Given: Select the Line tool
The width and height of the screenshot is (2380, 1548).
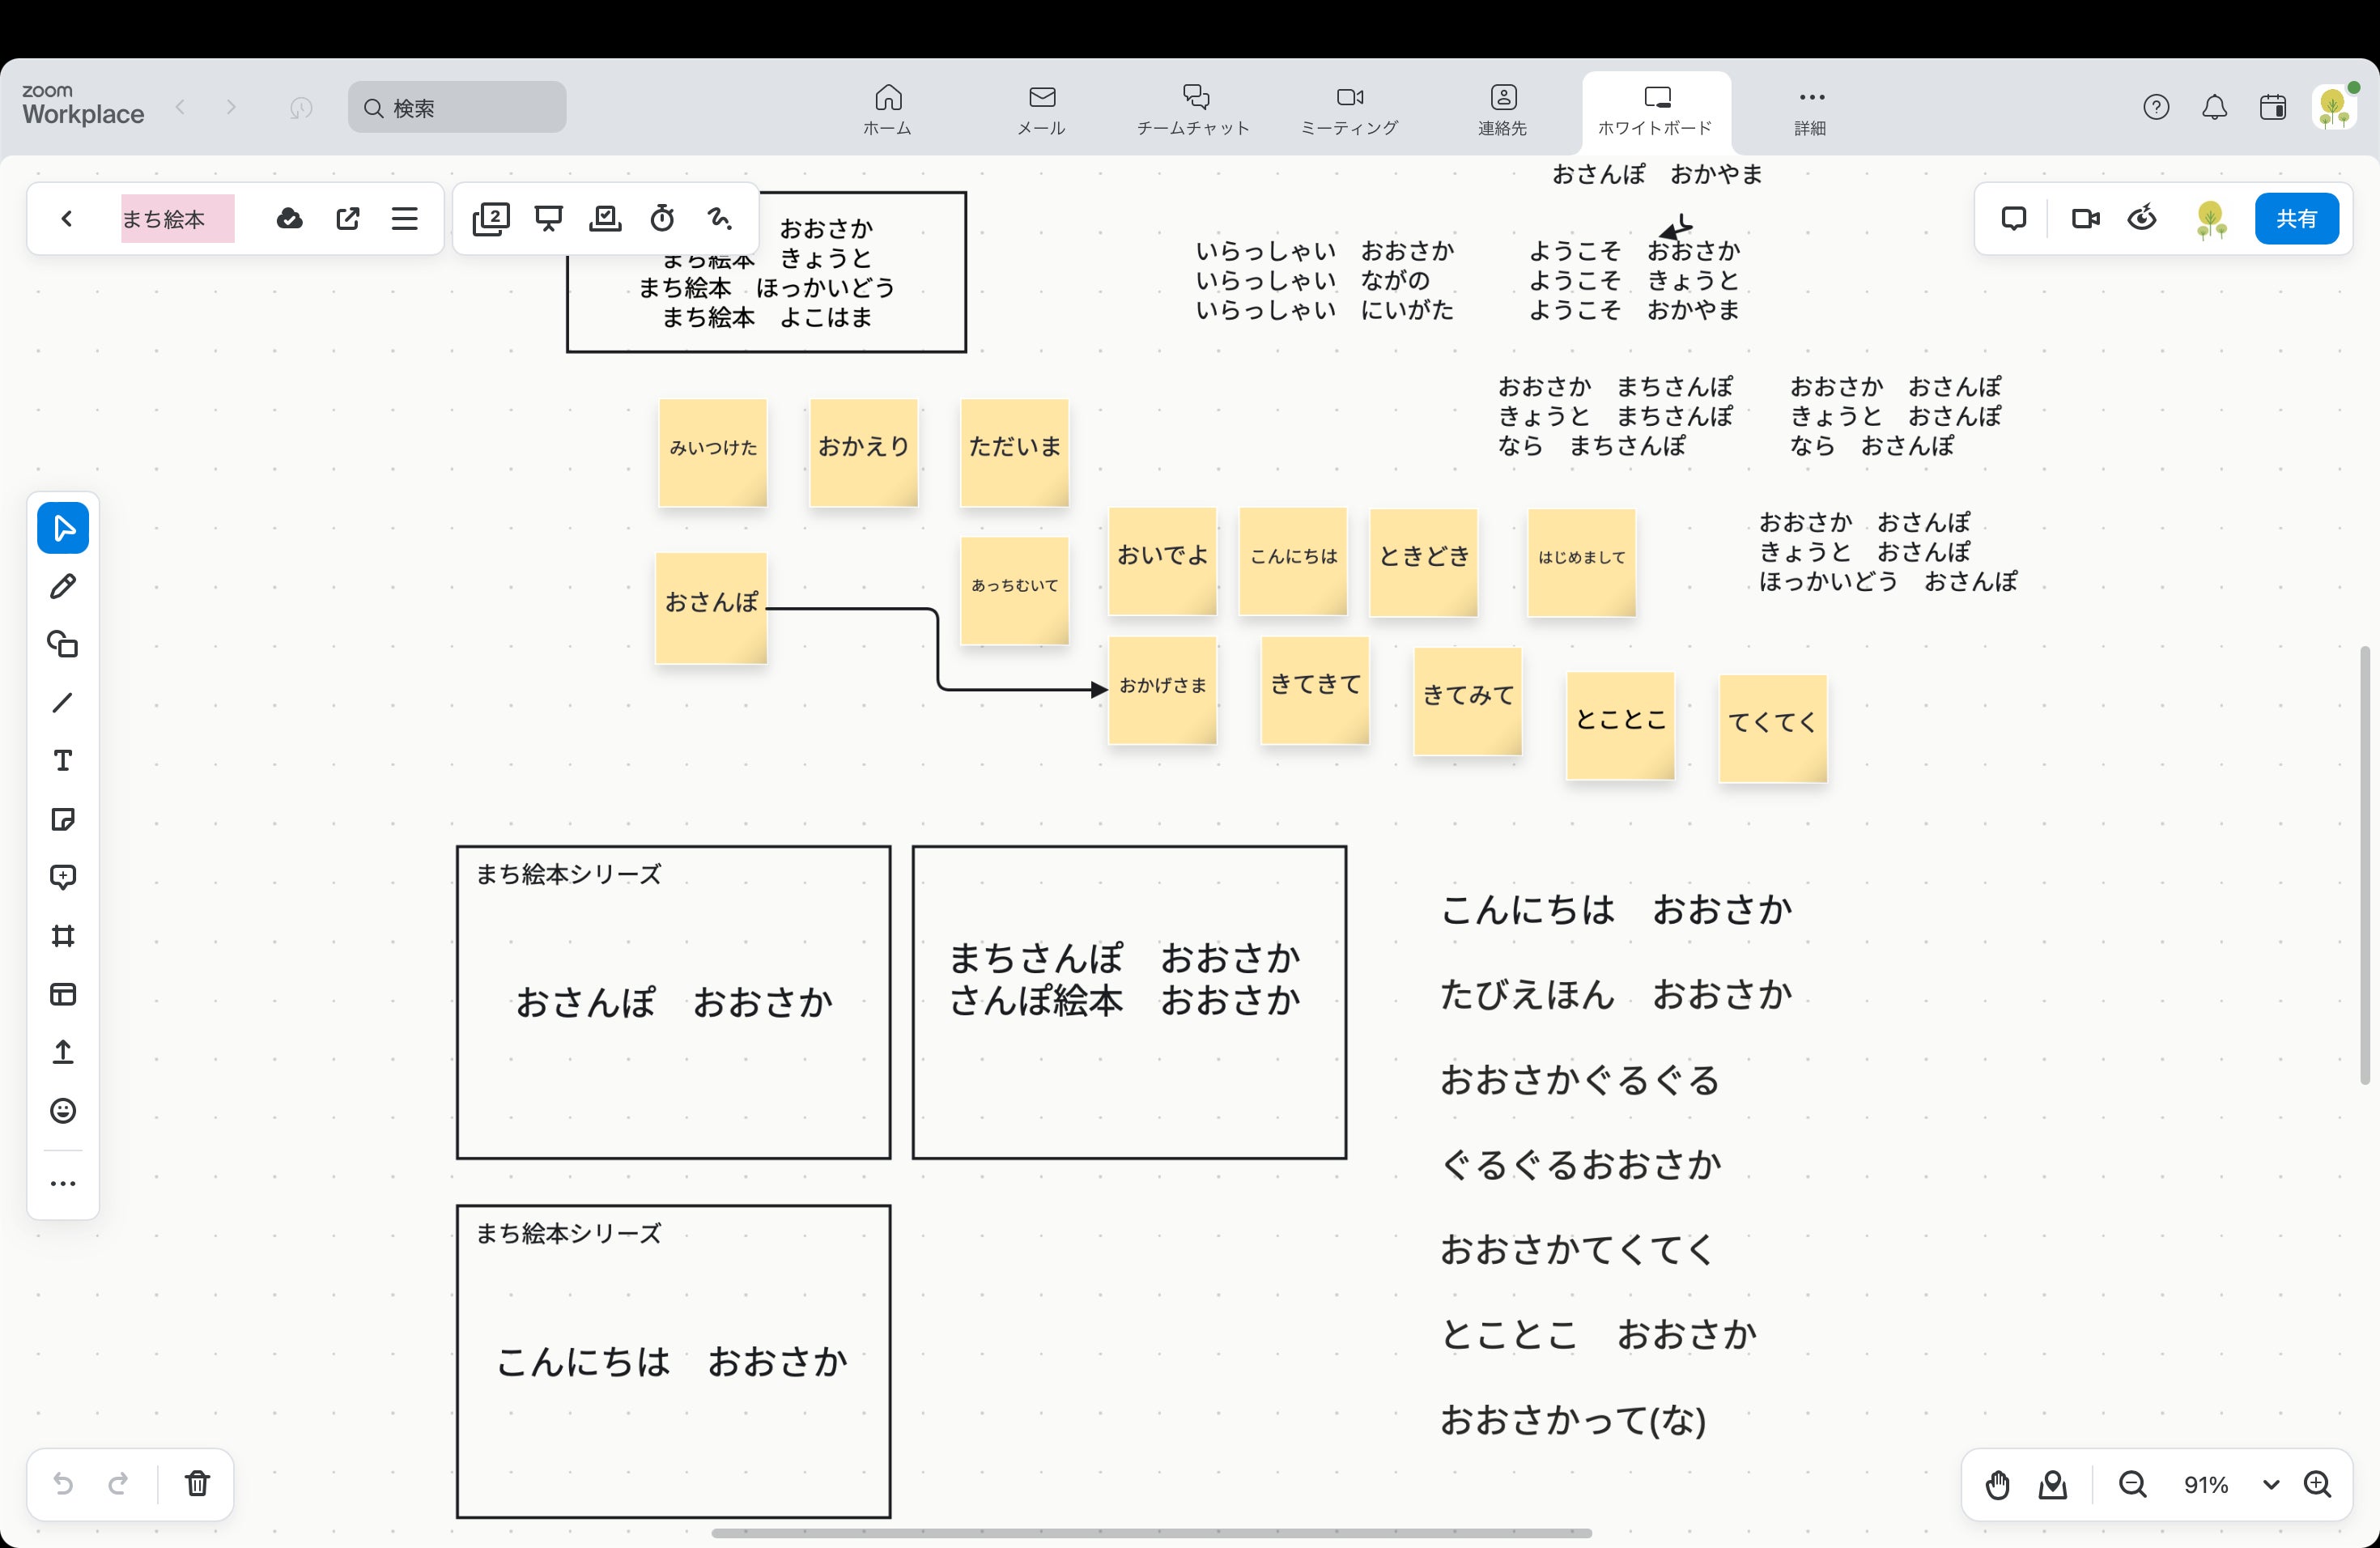Looking at the screenshot, I should tap(63, 703).
